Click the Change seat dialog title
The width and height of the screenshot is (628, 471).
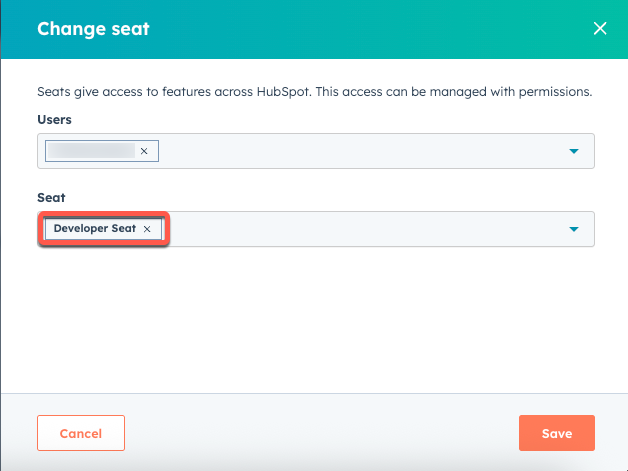[93, 29]
